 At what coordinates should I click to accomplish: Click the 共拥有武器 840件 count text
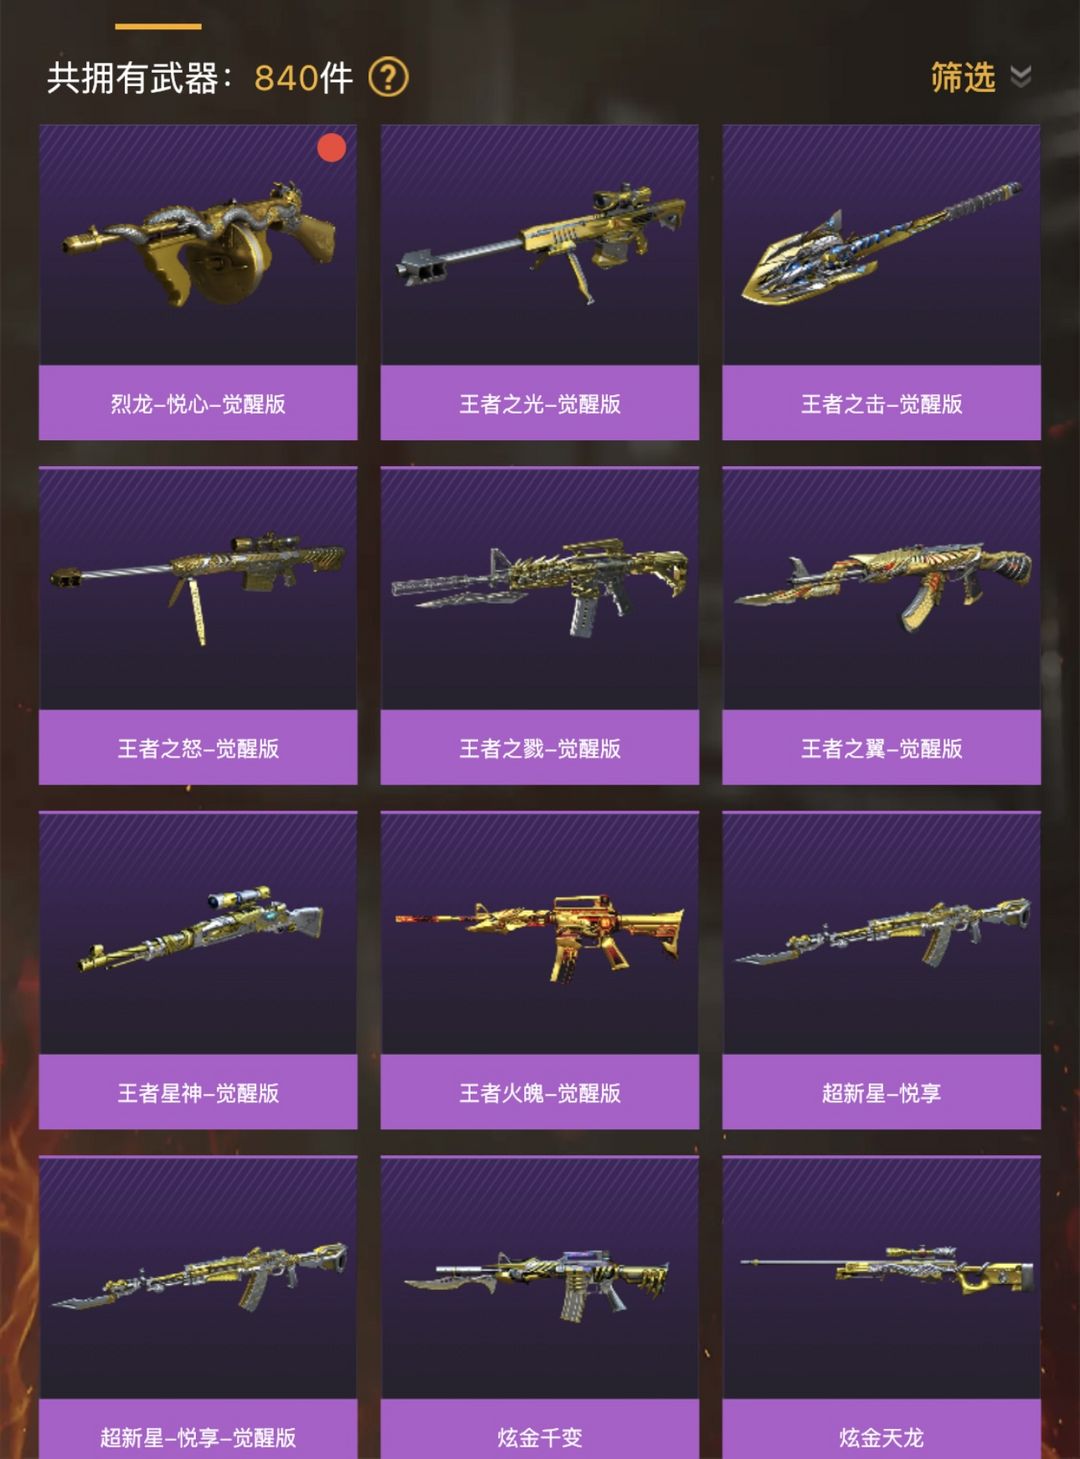pyautogui.click(x=200, y=77)
